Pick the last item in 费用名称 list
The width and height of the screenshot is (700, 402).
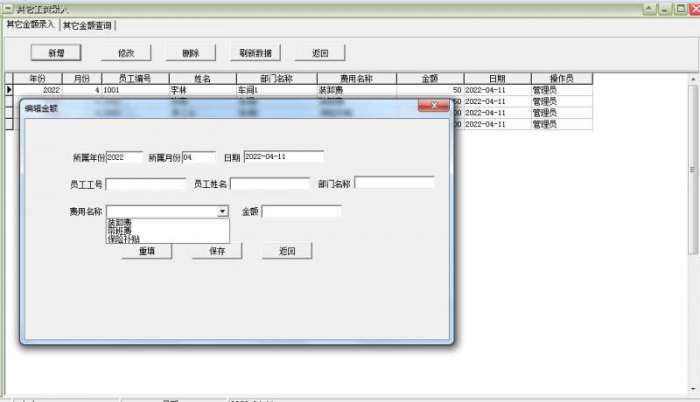(x=123, y=239)
